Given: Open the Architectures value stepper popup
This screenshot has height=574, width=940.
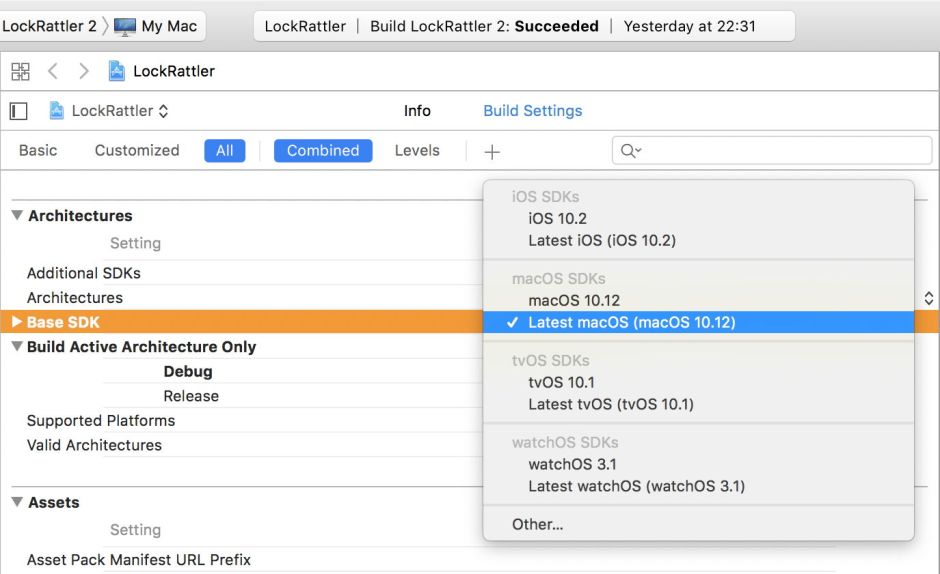Looking at the screenshot, I should coord(929,298).
